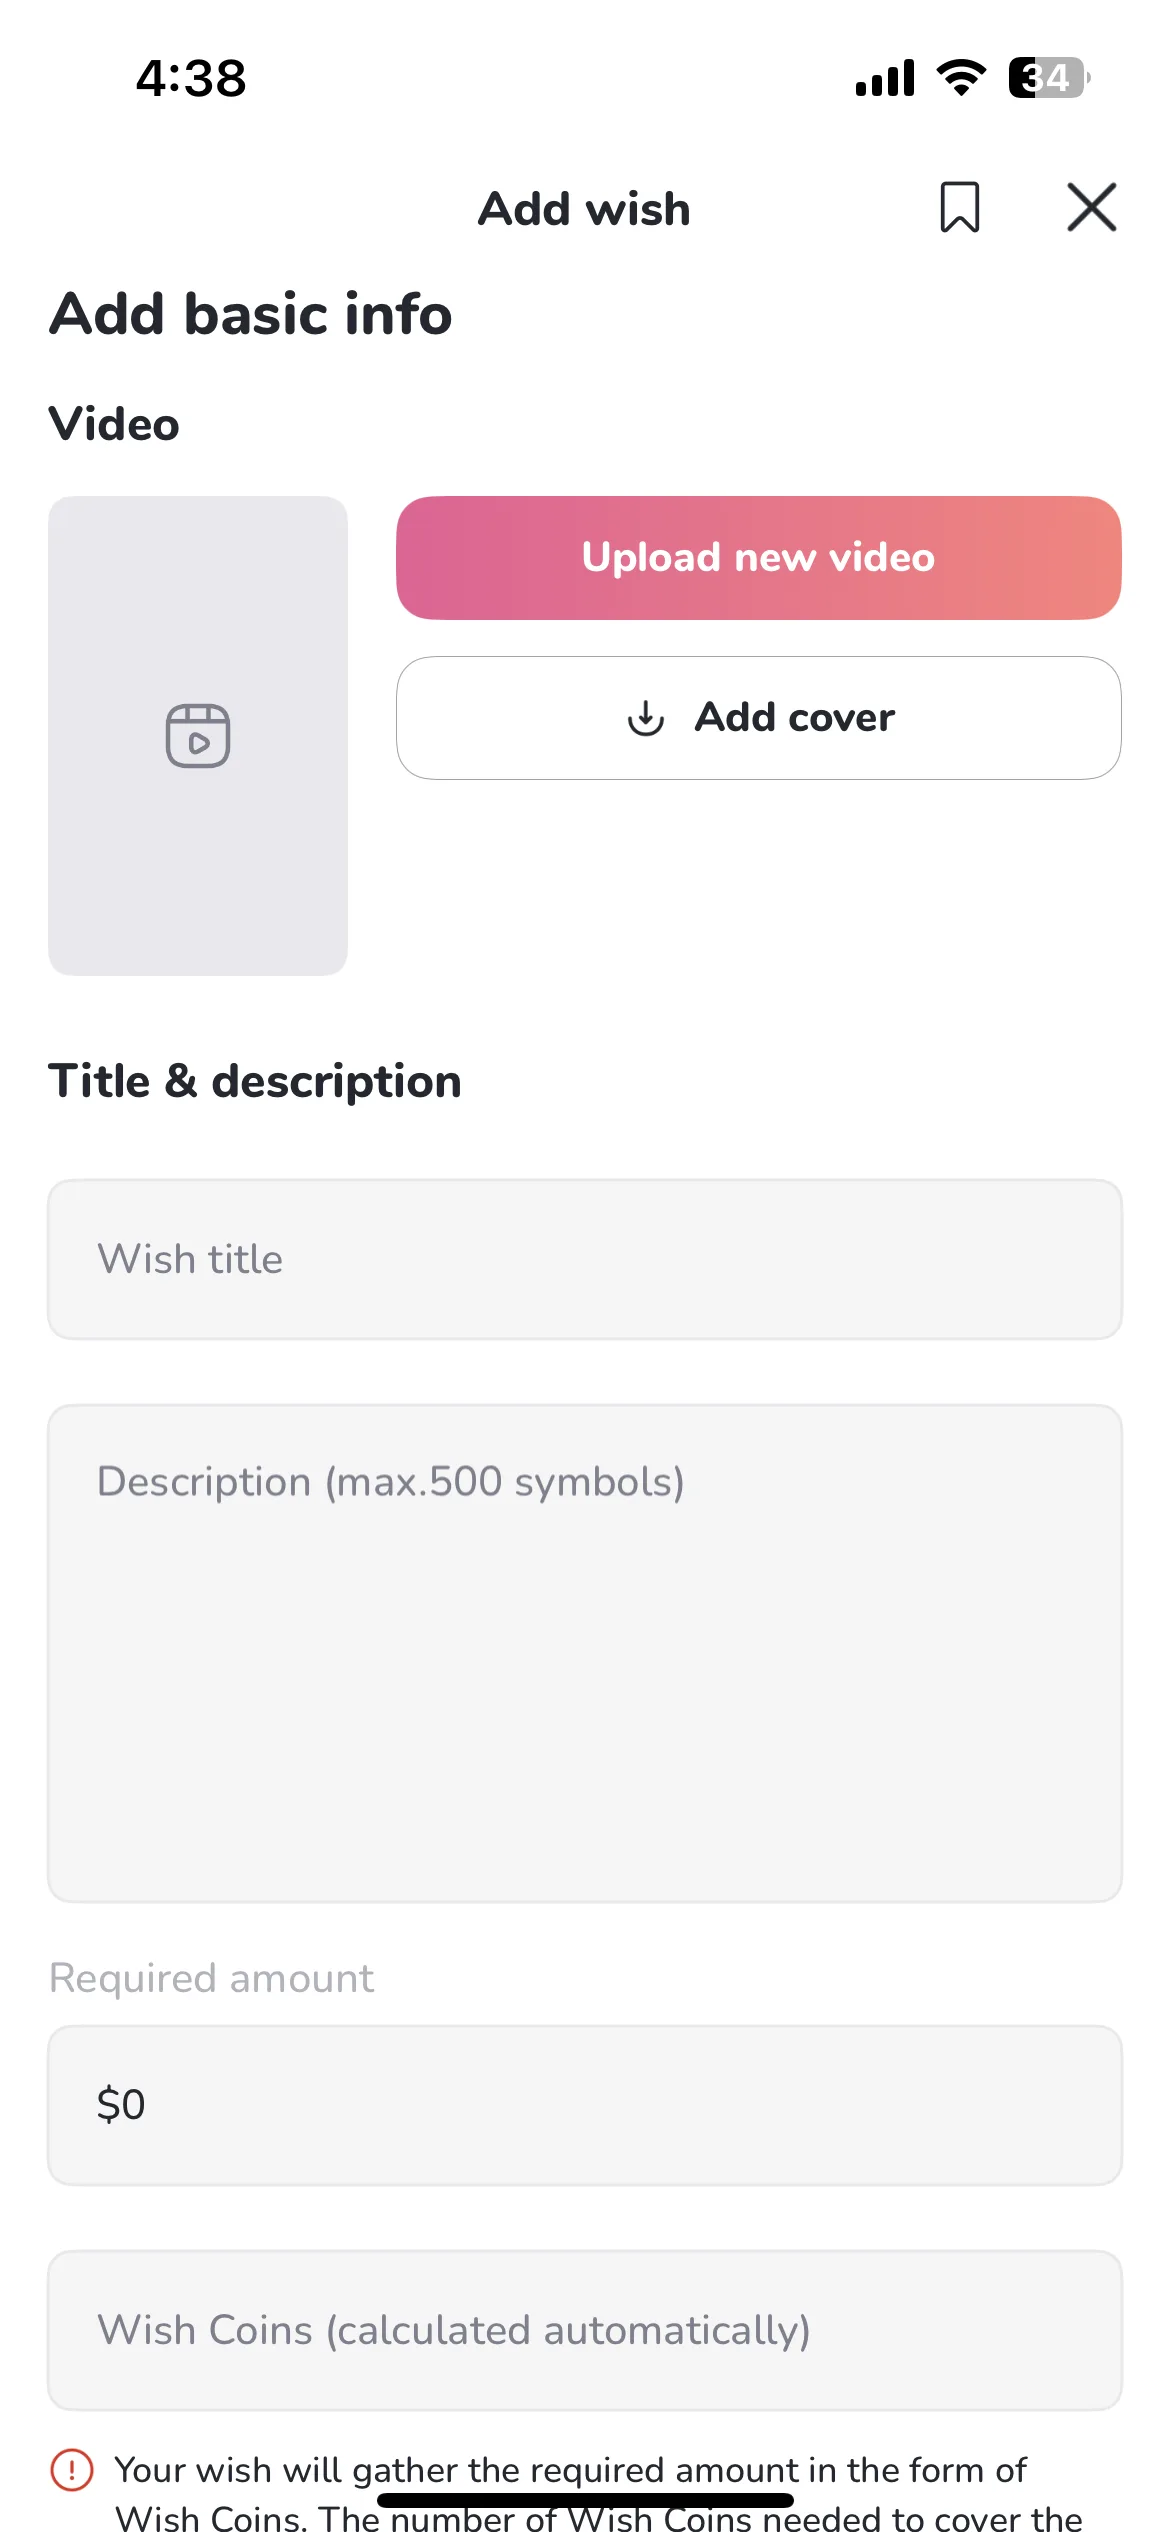This screenshot has height=2532, width=1170.
Task: Close the Add wish screen
Action: click(1091, 207)
